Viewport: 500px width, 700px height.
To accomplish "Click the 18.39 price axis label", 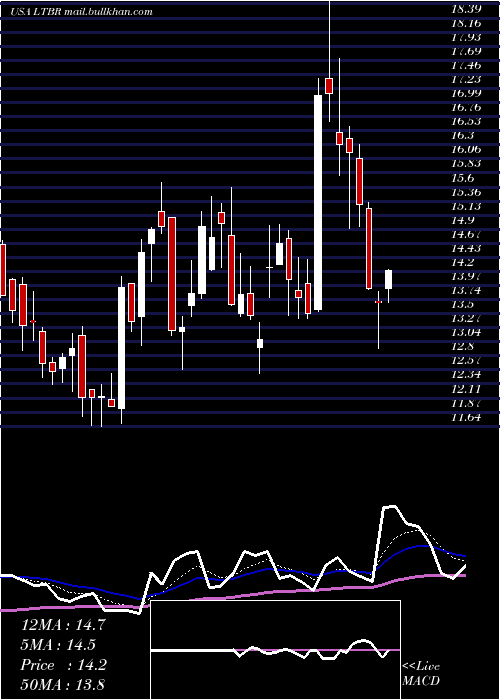I will click(466, 9).
